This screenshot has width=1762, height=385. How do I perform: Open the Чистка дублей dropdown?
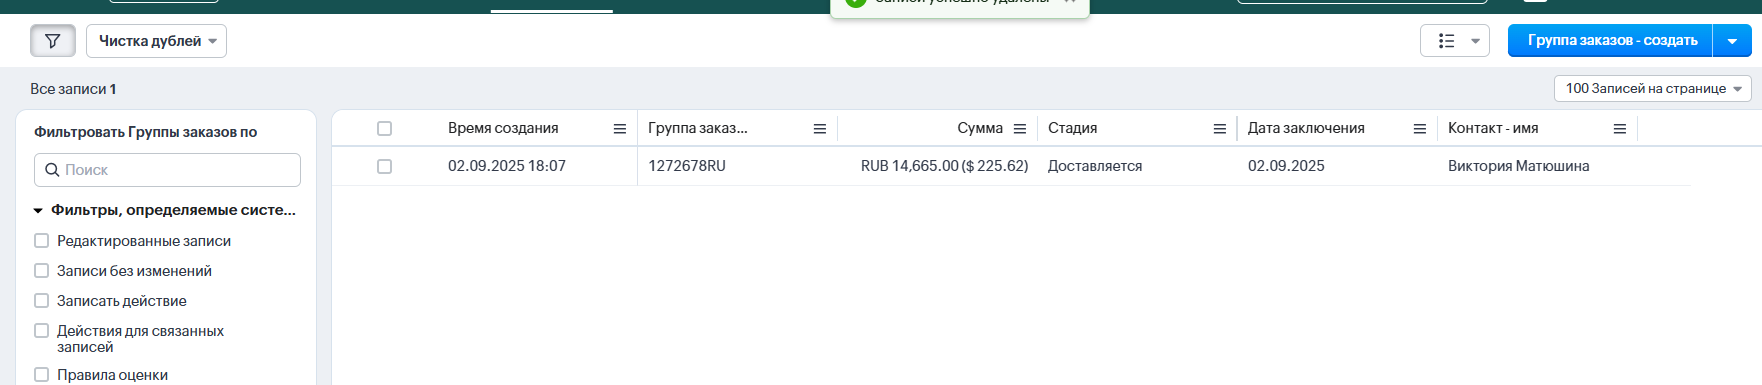pyautogui.click(x=156, y=41)
